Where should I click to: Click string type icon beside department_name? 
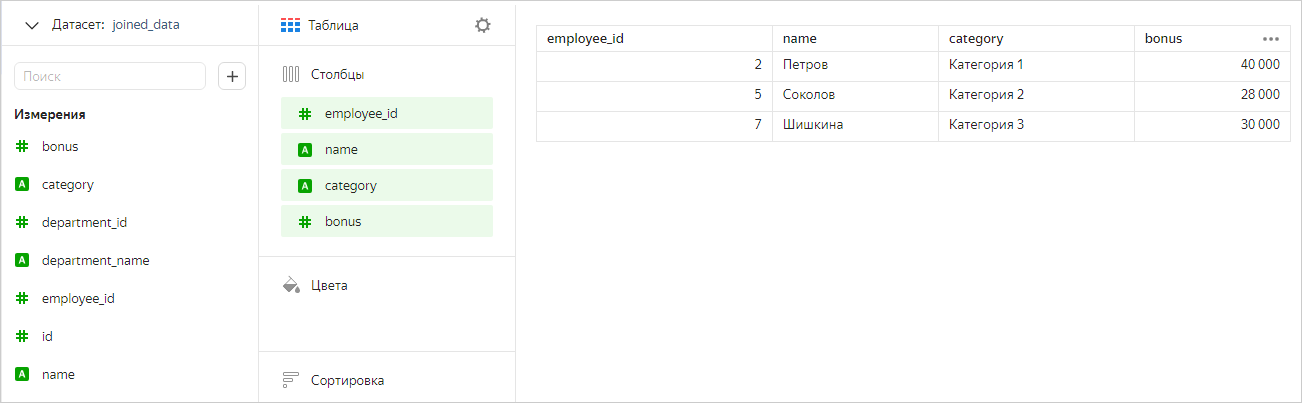[x=22, y=260]
